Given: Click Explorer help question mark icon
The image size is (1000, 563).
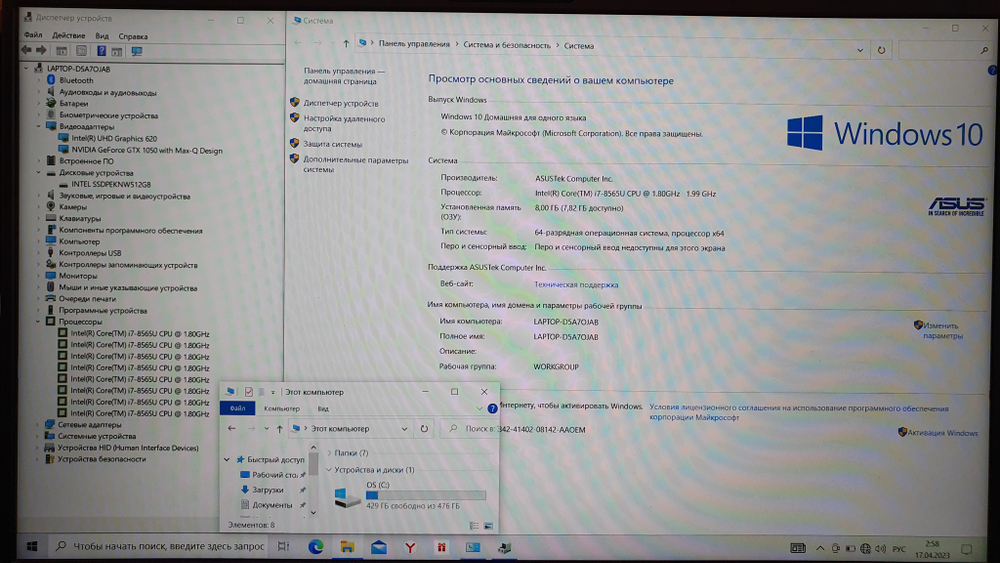Looking at the screenshot, I should (x=492, y=409).
